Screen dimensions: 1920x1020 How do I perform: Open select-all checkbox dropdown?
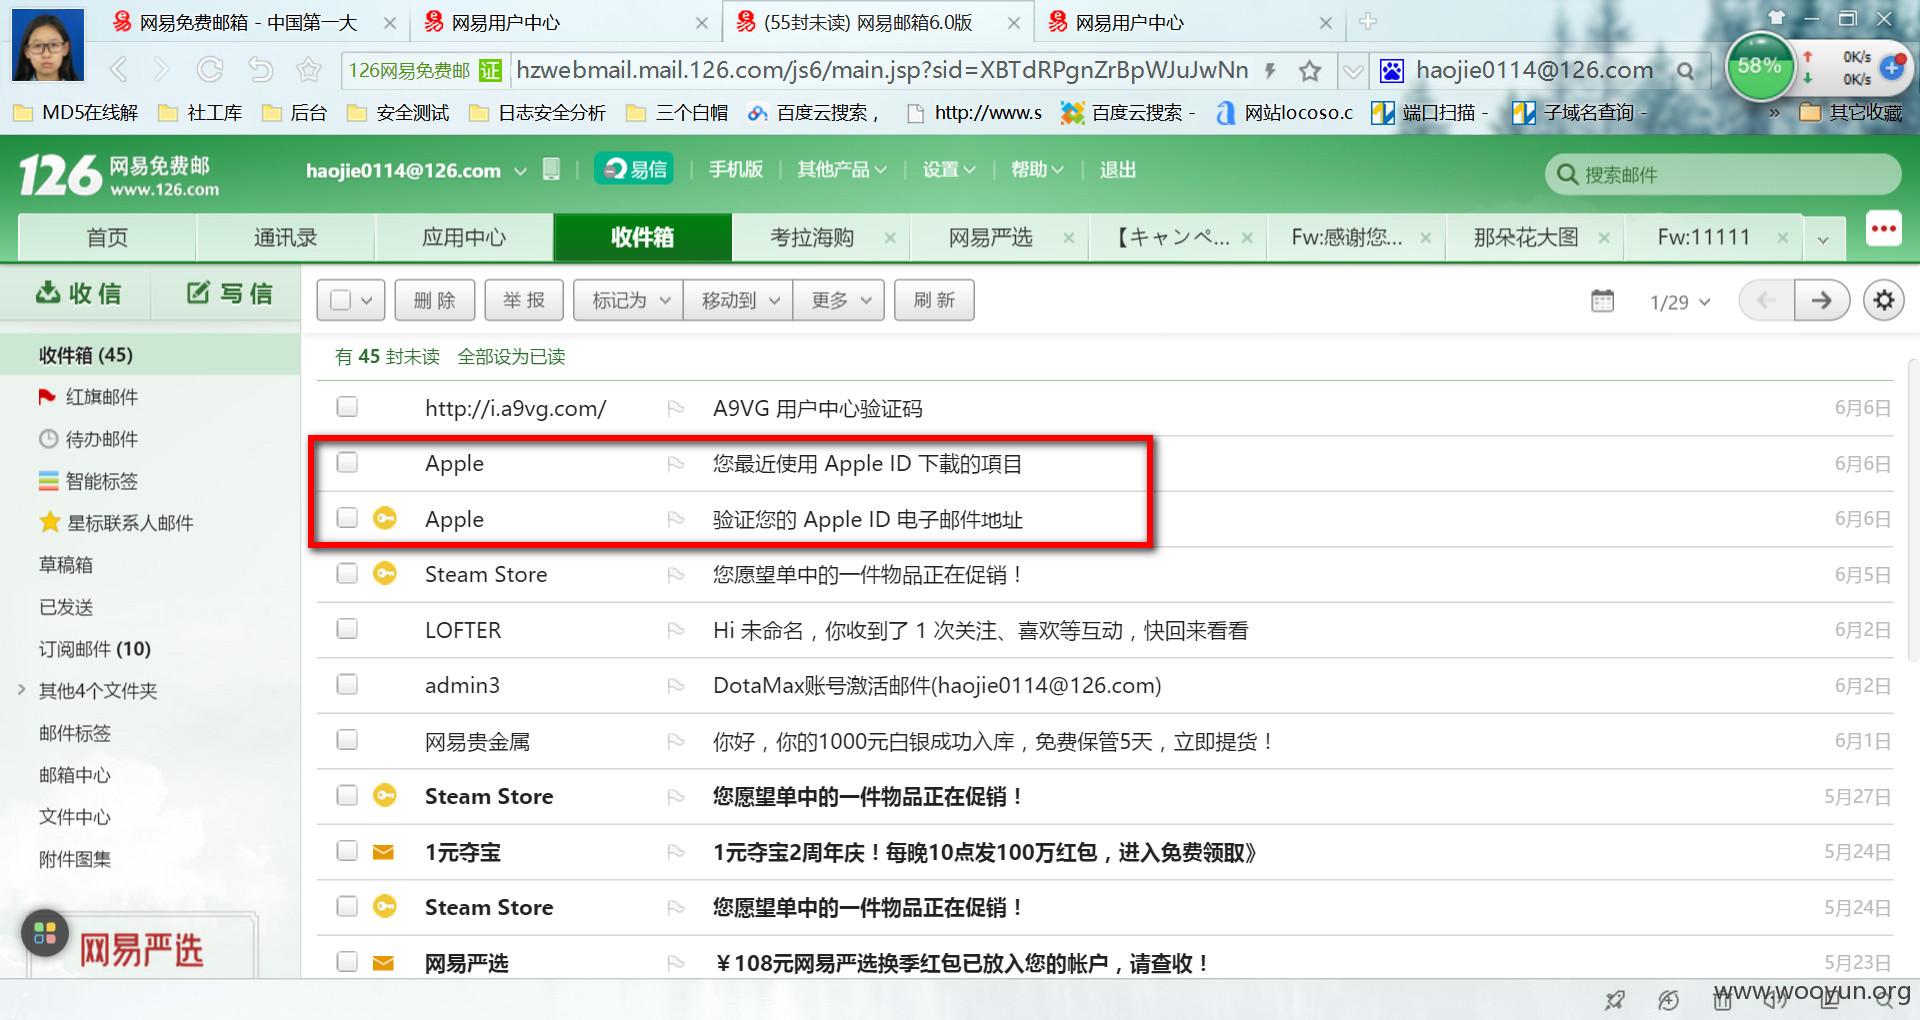click(x=367, y=301)
